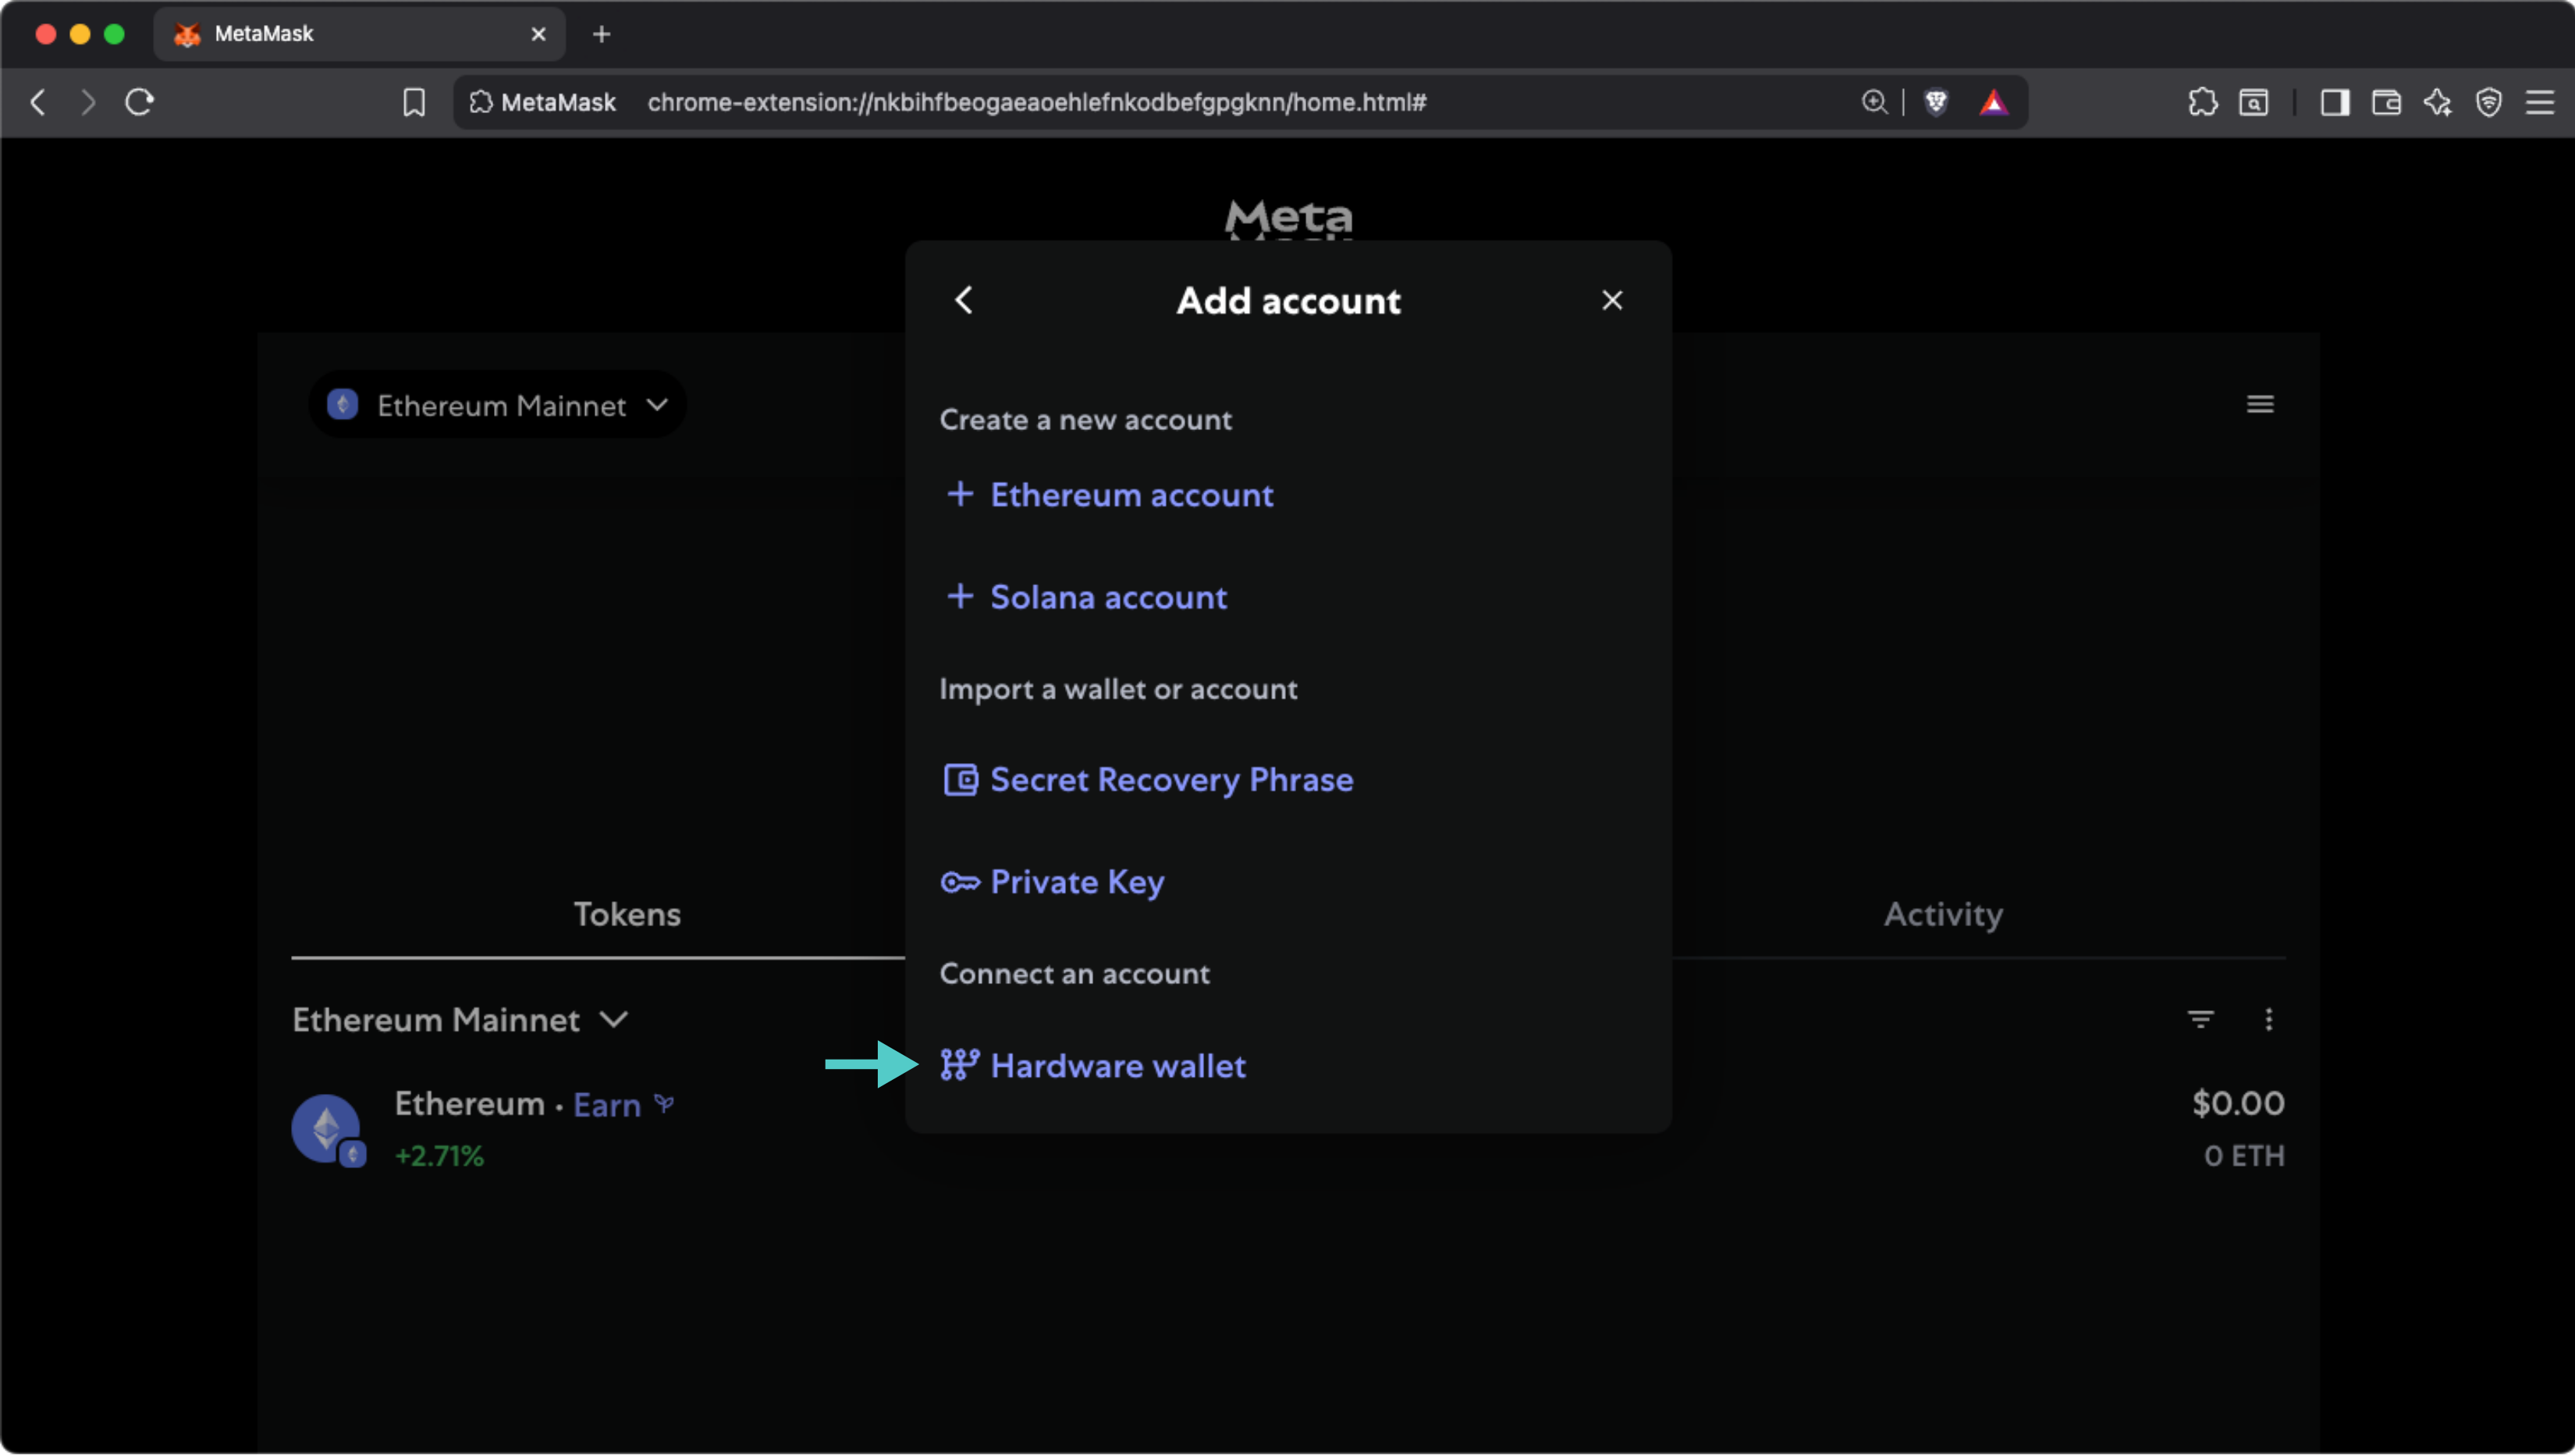This screenshot has height=1456, width=2575.
Task: Click the key icon beside Private Key
Action: (x=960, y=882)
